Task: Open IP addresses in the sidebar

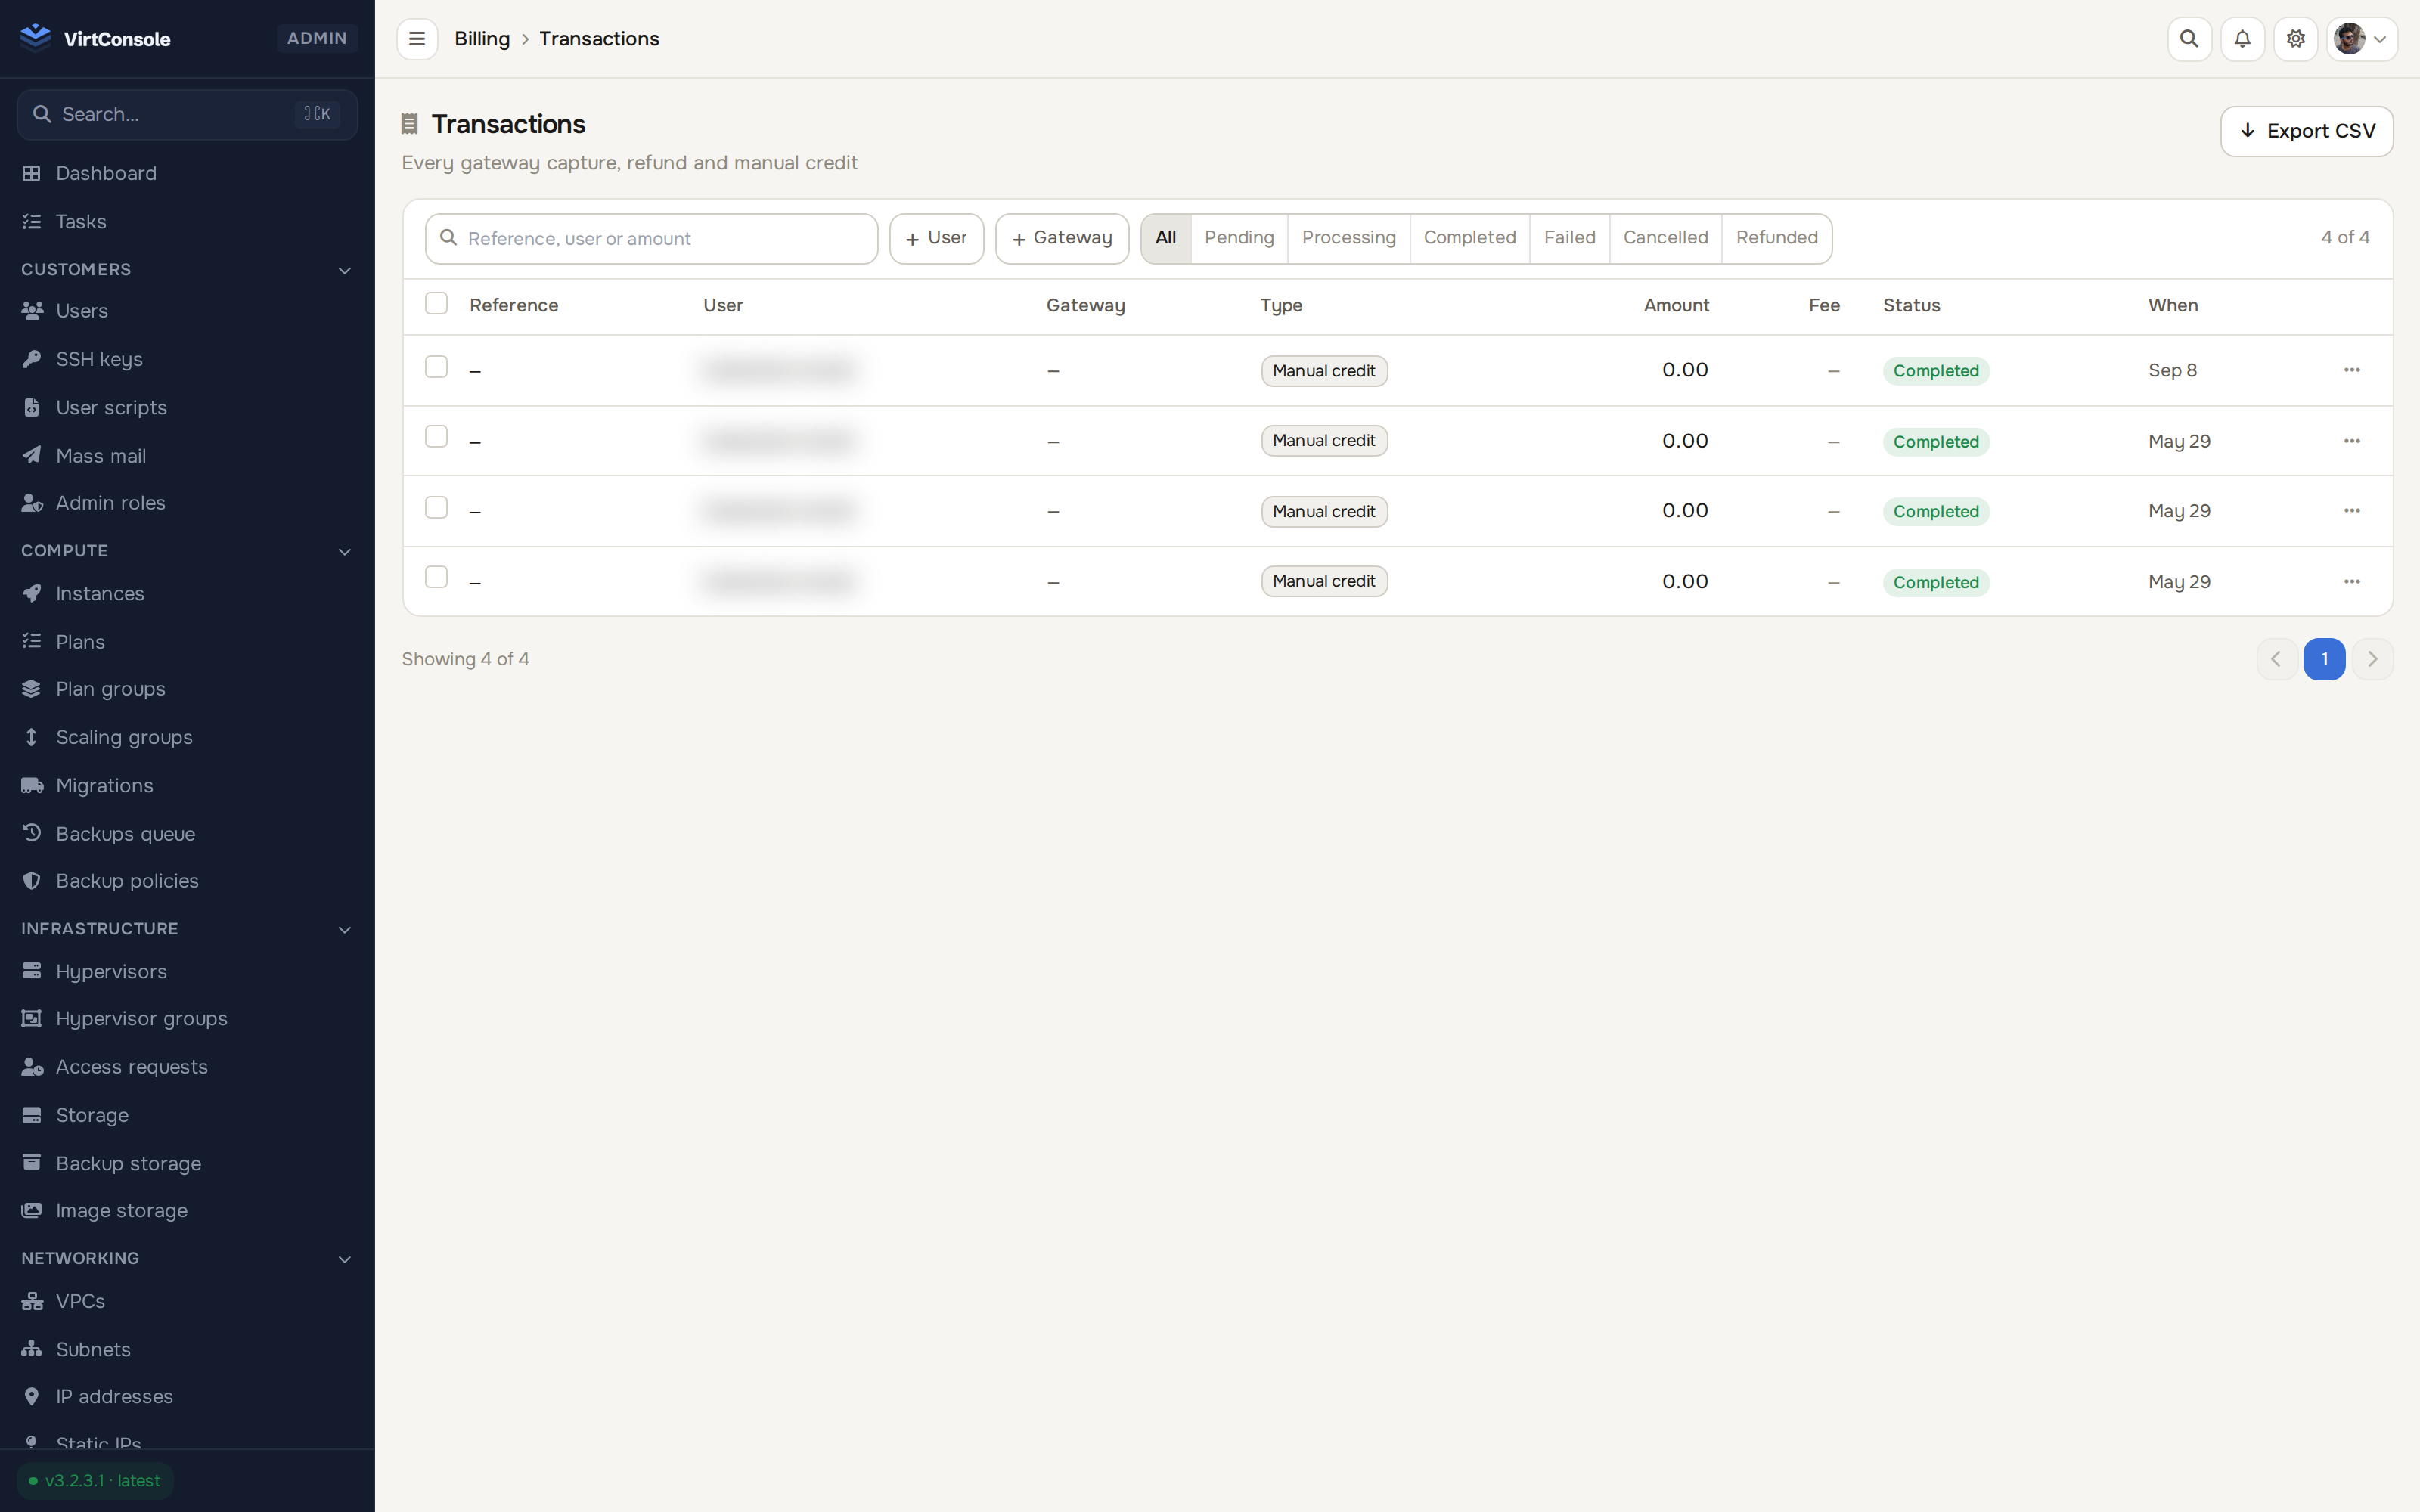Action: [187, 1396]
